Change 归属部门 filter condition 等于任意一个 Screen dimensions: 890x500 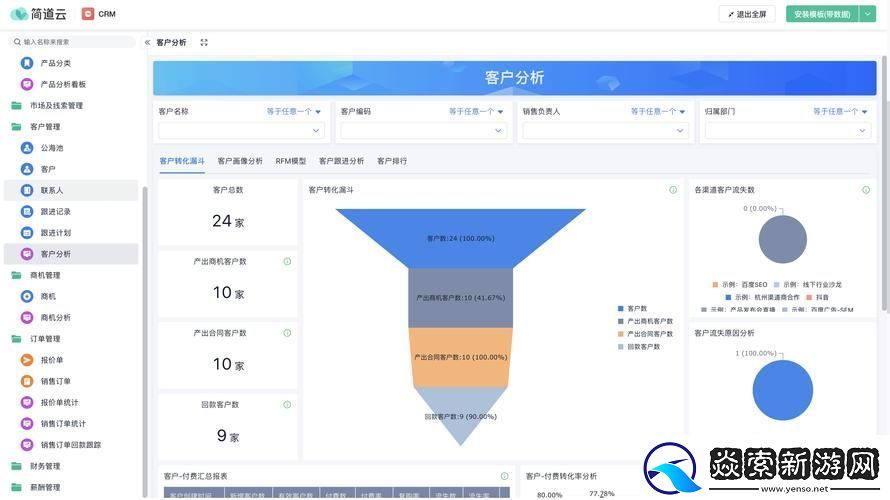841,111
